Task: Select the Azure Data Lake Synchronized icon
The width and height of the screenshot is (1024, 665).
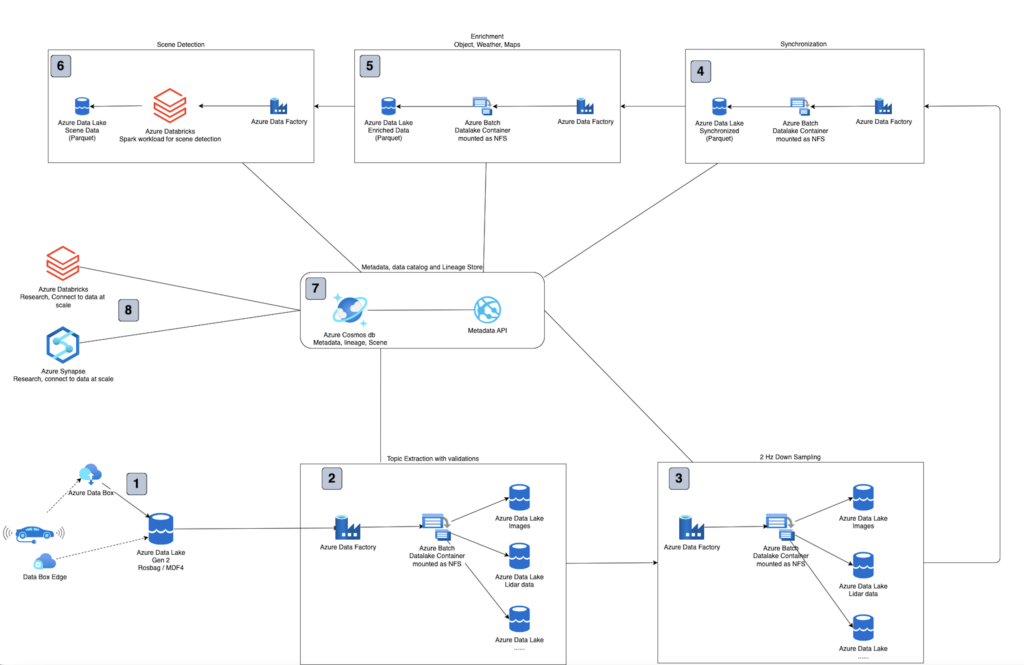Action: [x=718, y=106]
